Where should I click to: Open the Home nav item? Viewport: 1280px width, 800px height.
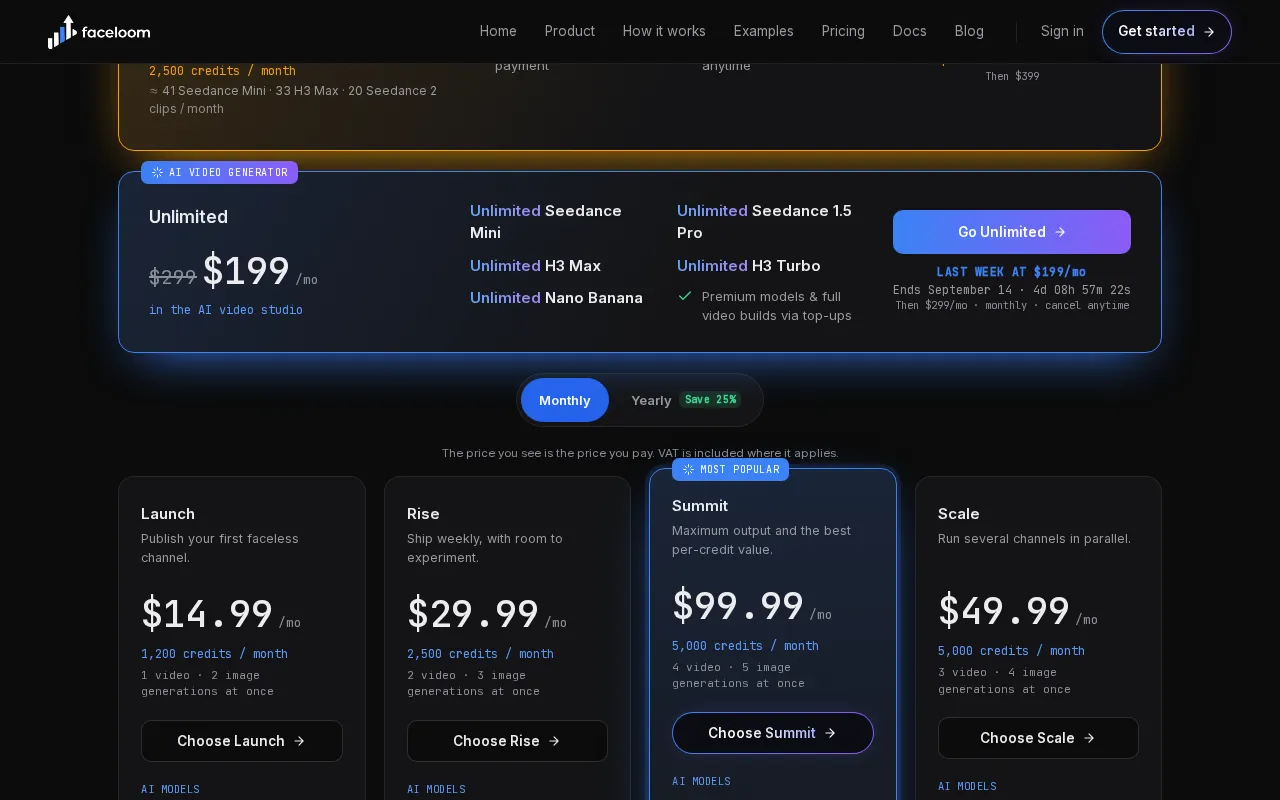point(498,31)
